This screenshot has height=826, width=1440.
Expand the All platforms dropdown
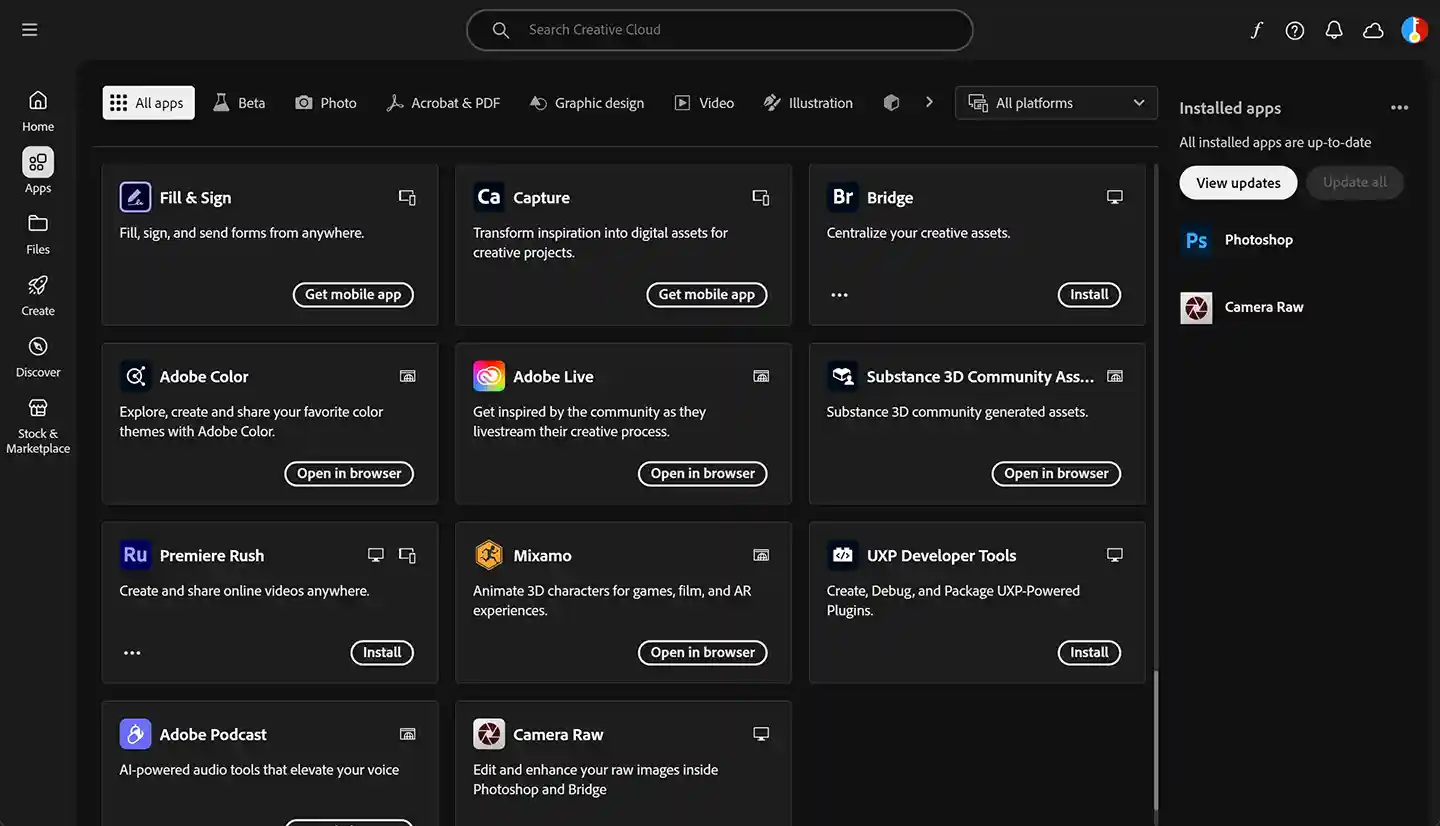1056,103
